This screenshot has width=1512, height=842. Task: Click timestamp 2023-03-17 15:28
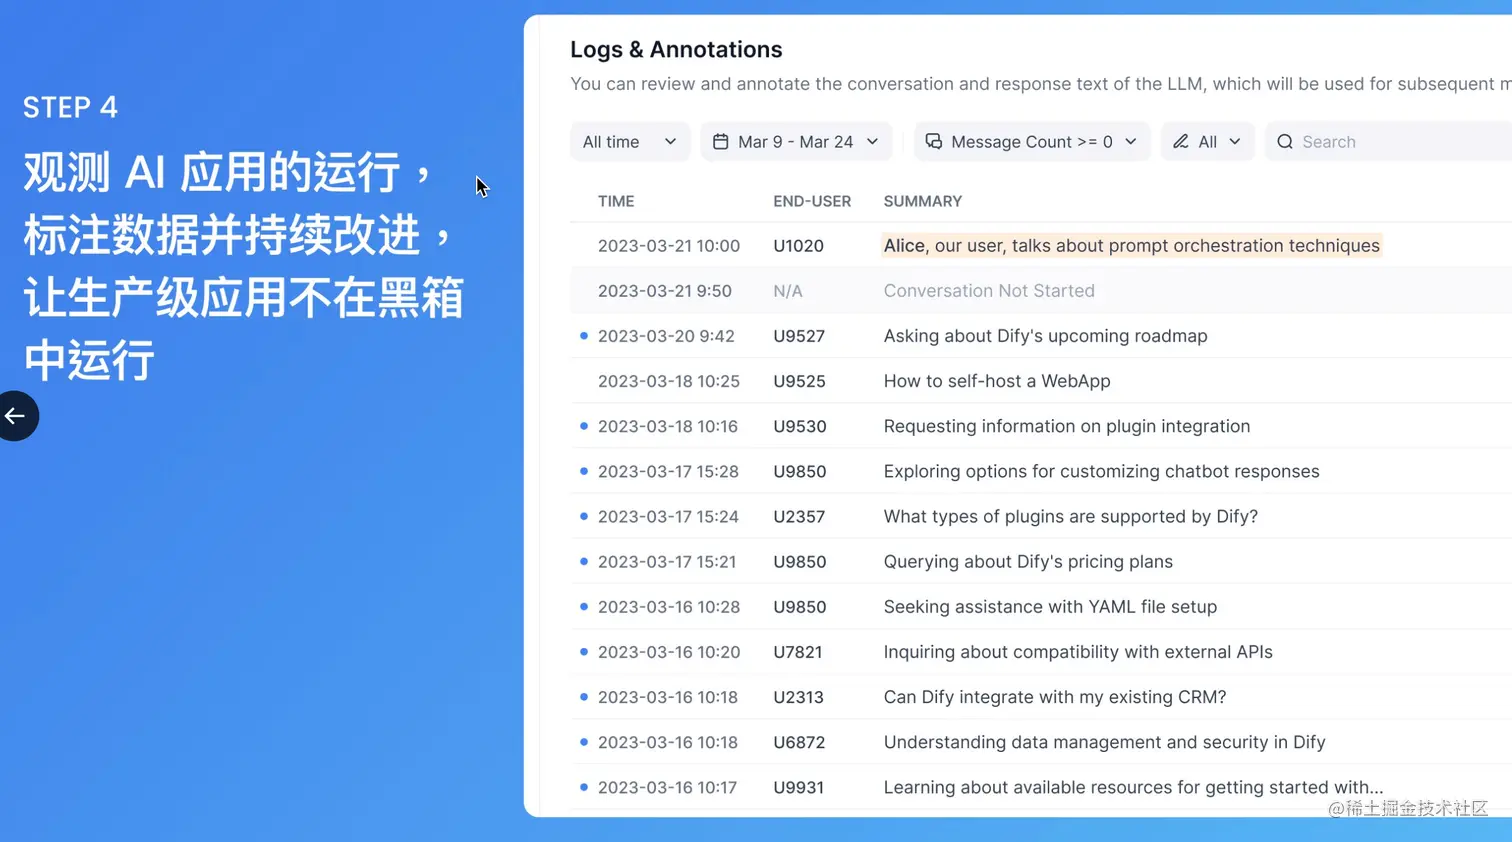(x=668, y=471)
